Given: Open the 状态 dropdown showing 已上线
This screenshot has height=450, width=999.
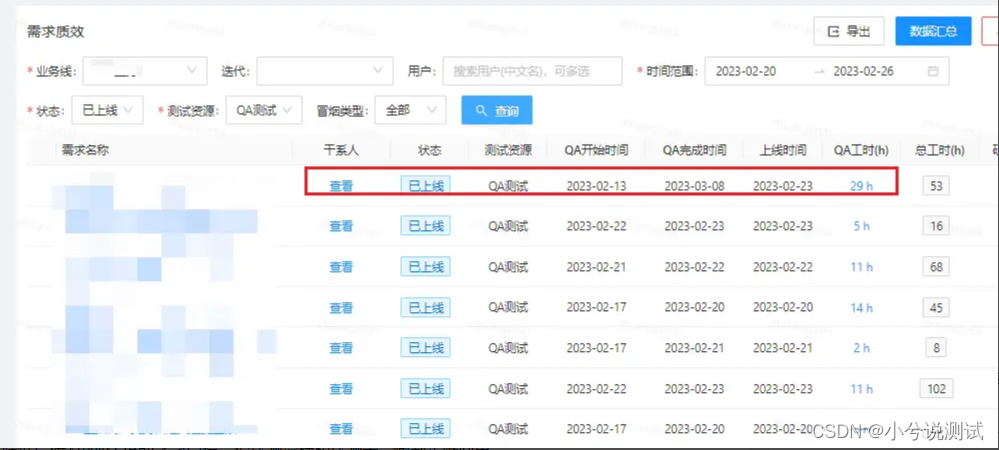Looking at the screenshot, I should tap(108, 110).
